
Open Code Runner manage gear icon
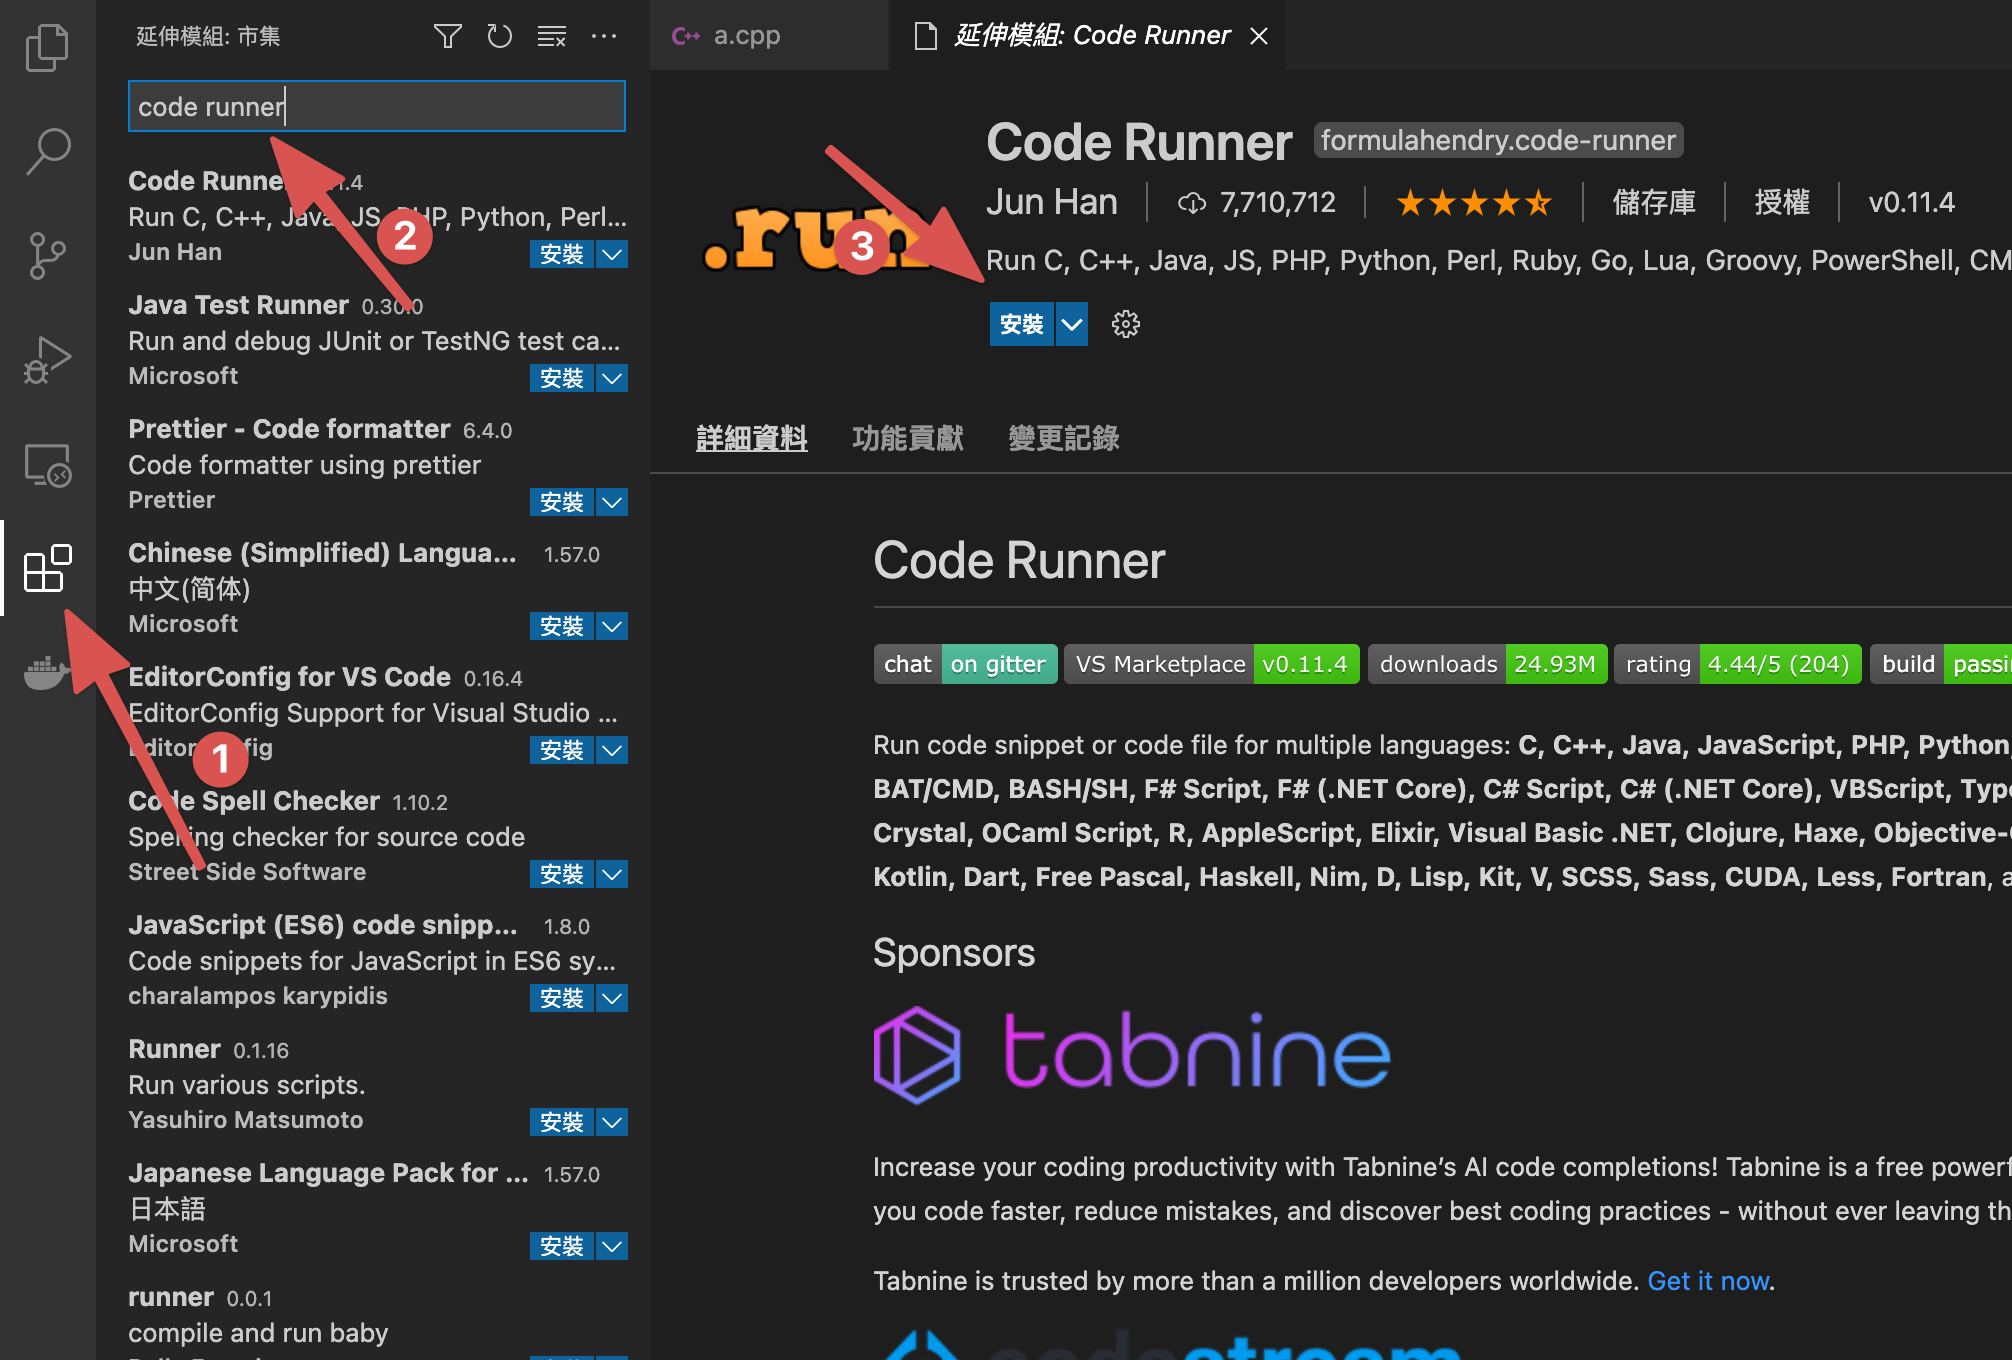[x=1126, y=324]
